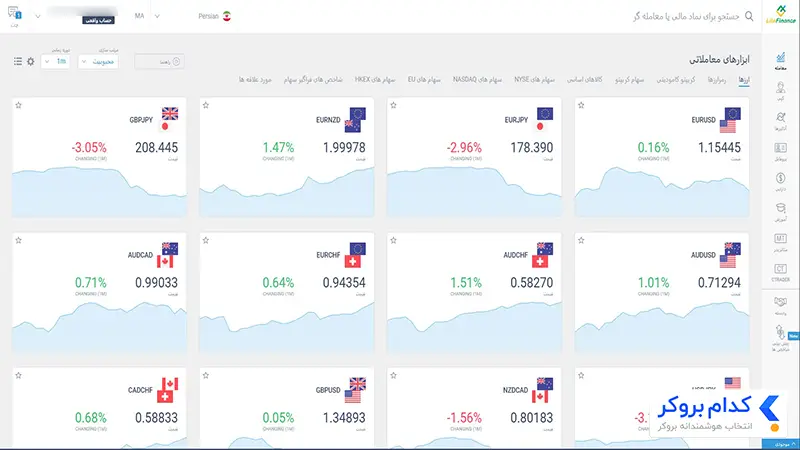Favorite EURJPY with its star
This screenshot has width=800, height=450.
(393, 105)
